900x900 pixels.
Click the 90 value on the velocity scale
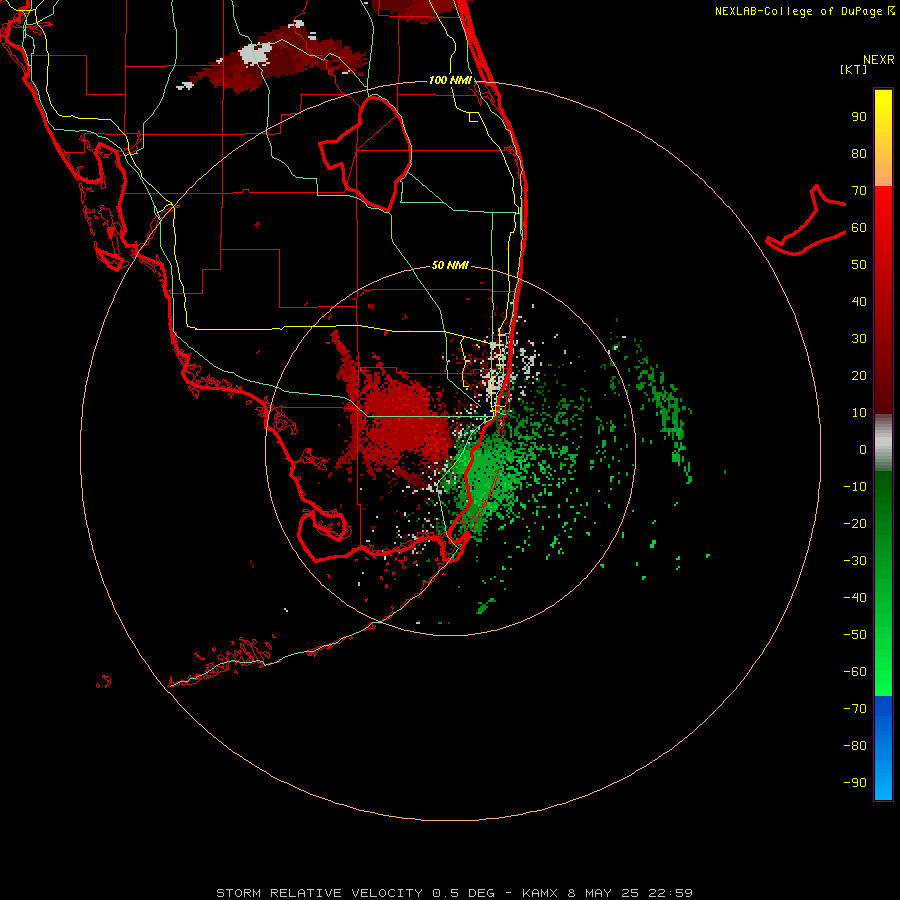[859, 117]
